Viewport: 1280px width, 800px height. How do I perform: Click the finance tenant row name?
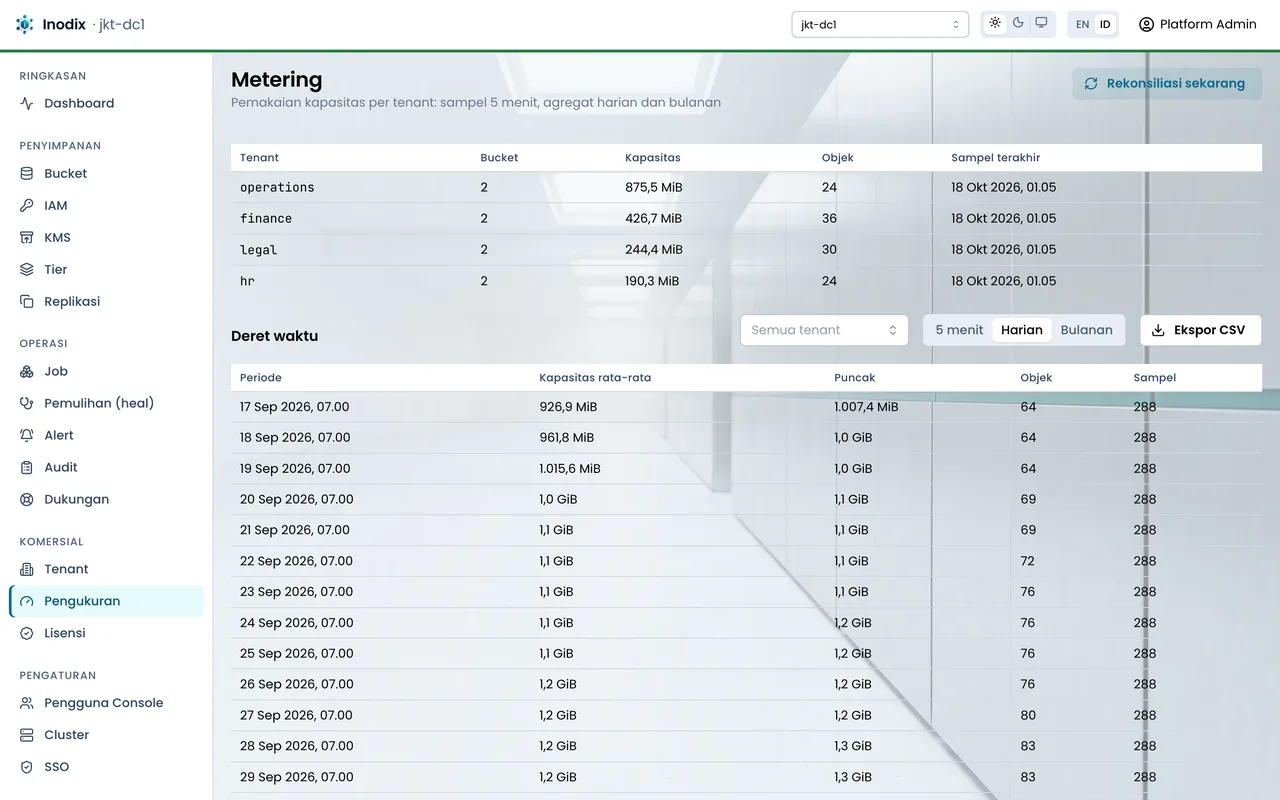(x=266, y=218)
